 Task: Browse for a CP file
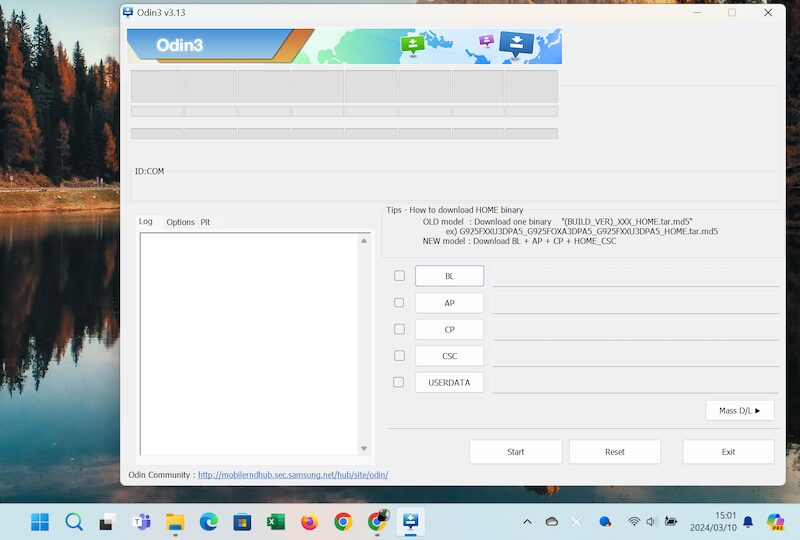click(x=449, y=329)
